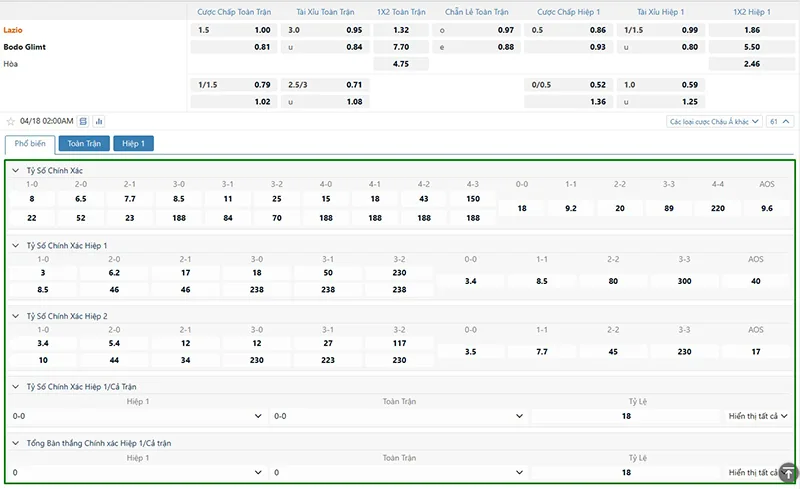
Task: Open Hiển thị tất cả in Tỷ Số Chính Xác Hiệp 1/Cả Trận
Action: click(x=758, y=416)
